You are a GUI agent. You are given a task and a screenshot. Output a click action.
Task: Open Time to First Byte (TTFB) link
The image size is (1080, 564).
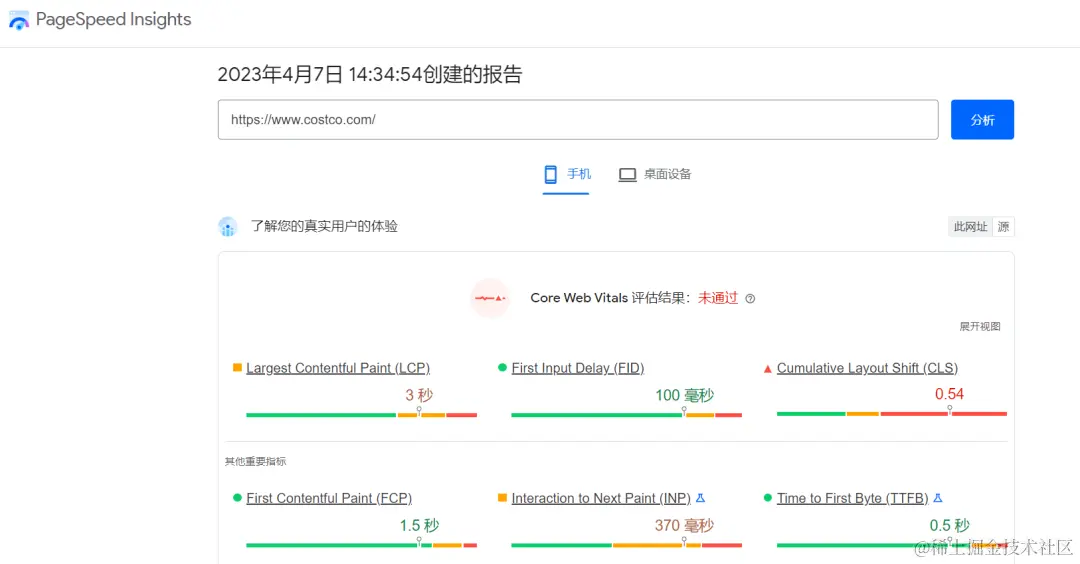click(853, 498)
